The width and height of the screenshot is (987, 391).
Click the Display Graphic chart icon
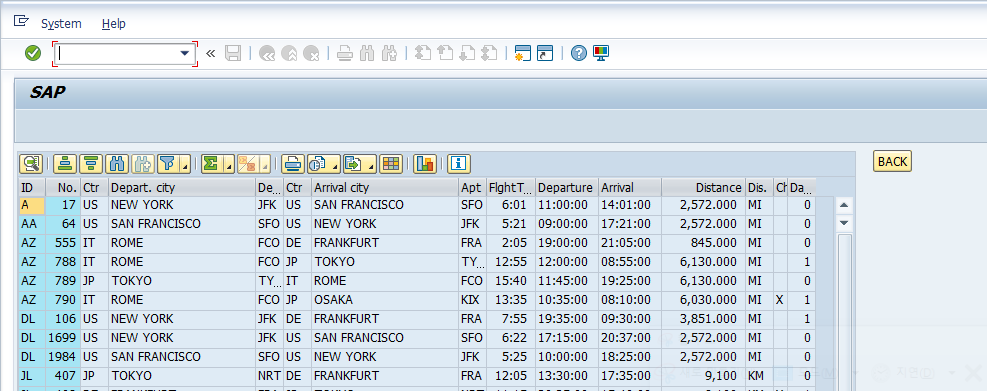coord(425,164)
